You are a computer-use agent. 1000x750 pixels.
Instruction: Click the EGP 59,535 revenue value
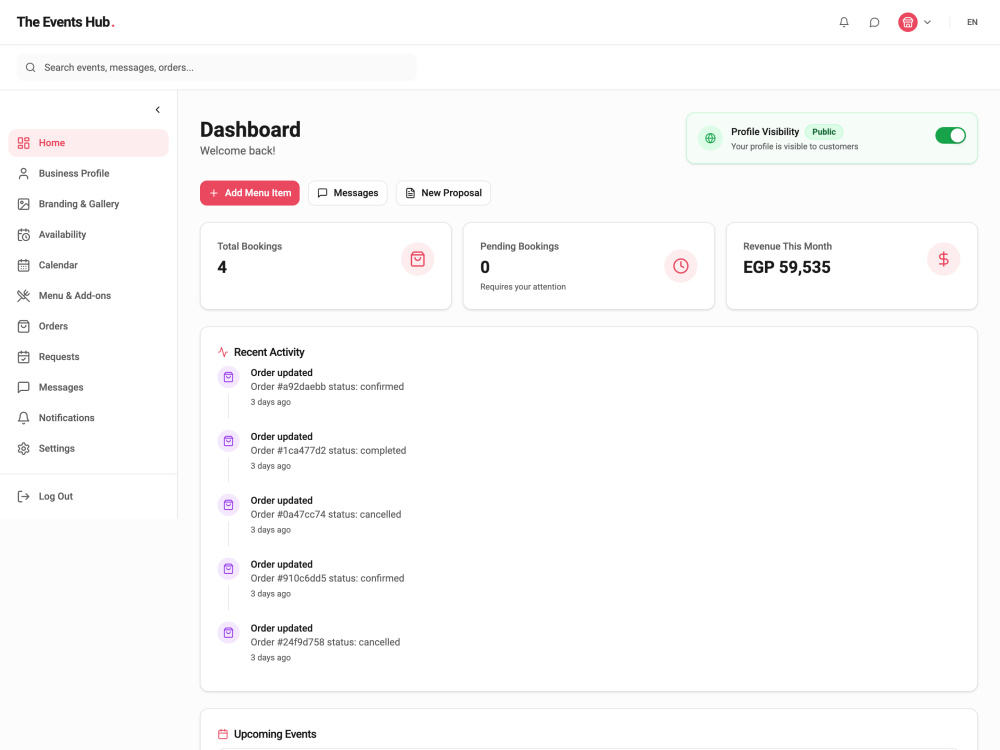786,267
